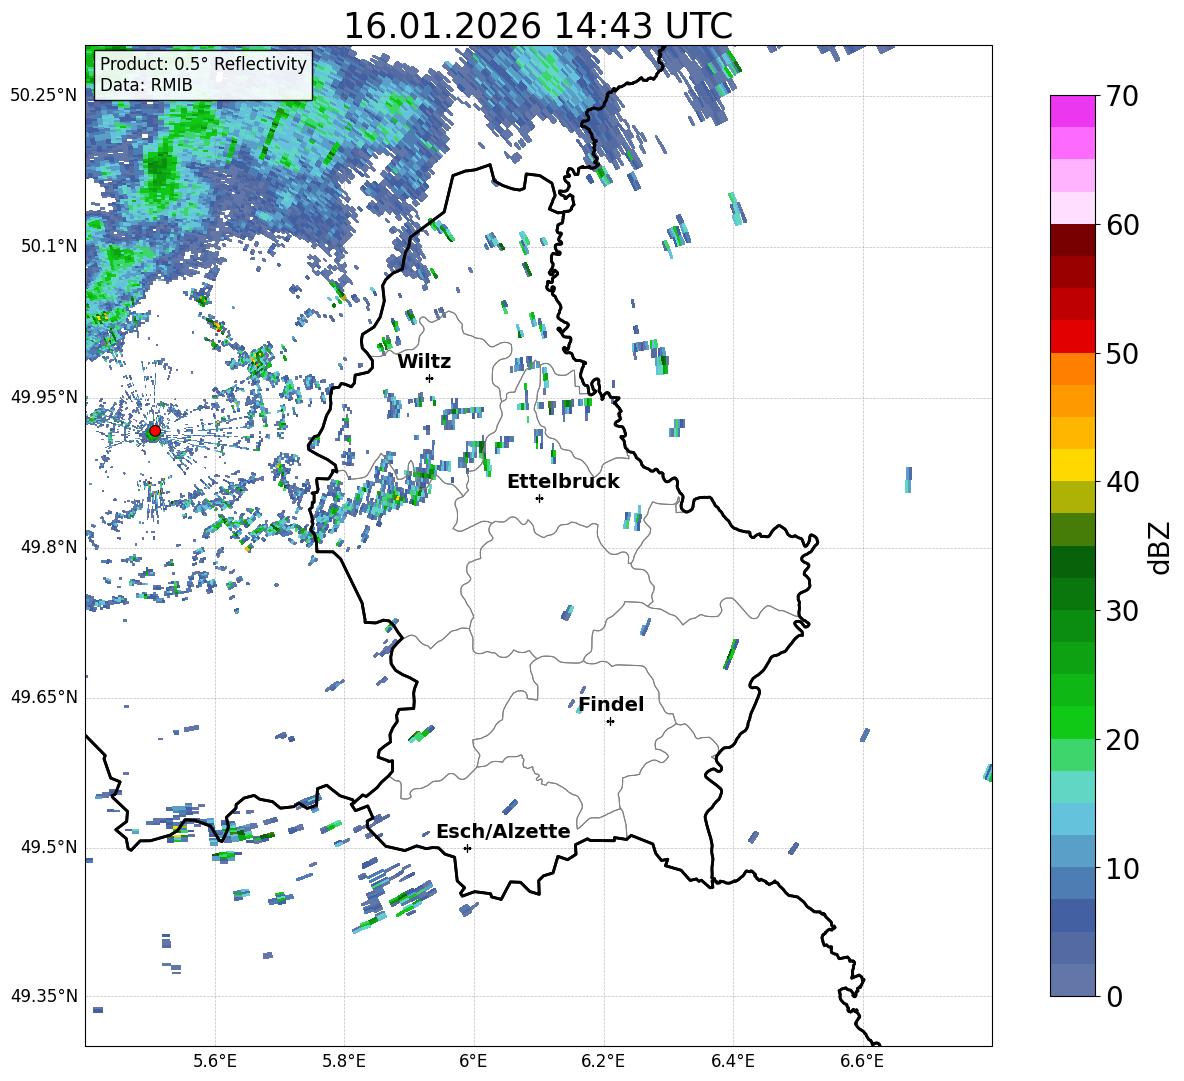This screenshot has width=1184, height=1081.
Task: Click the colorbar tick label 20
Action: click(1122, 739)
